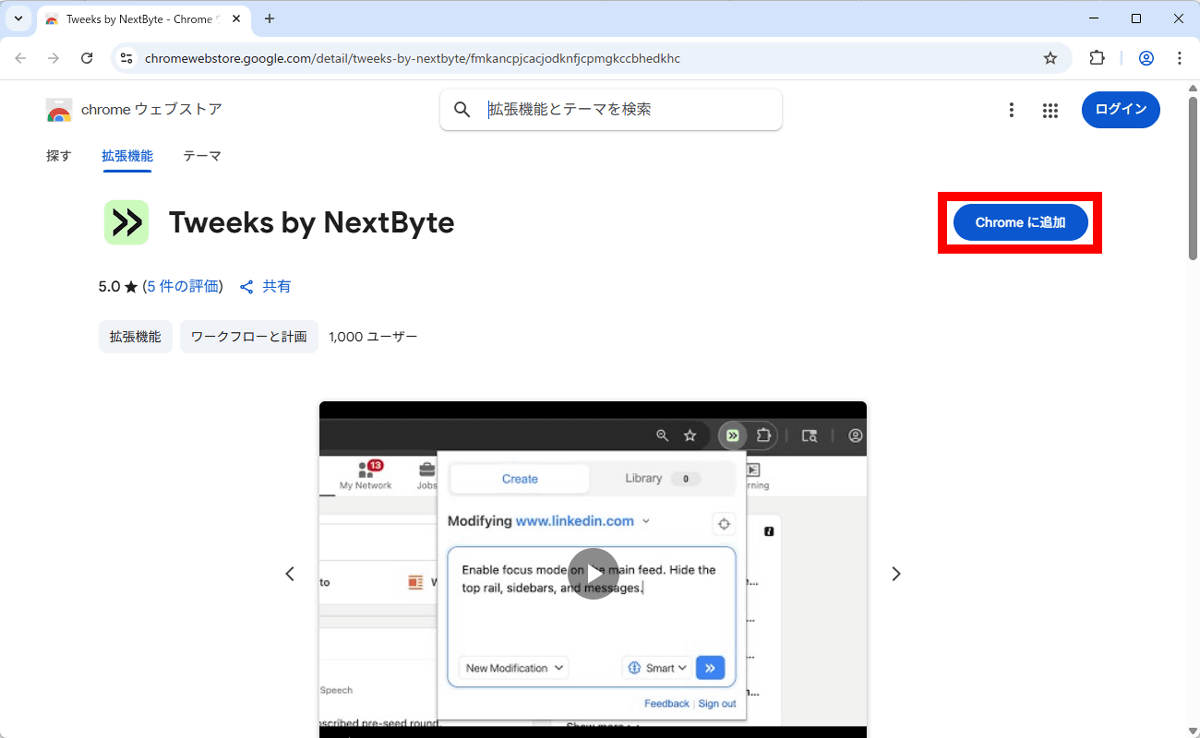
Task: Click the Tweeks by NextByte extension icon
Action: pyautogui.click(x=127, y=222)
